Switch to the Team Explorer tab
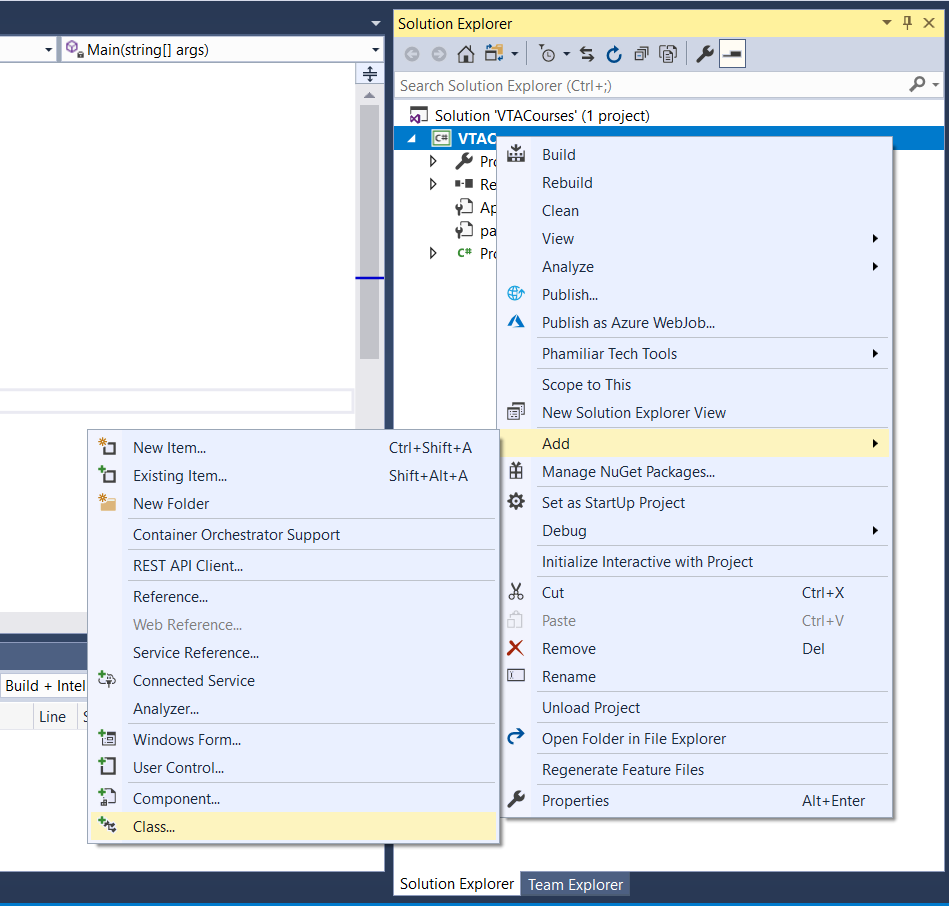This screenshot has width=949, height=906. point(575,884)
